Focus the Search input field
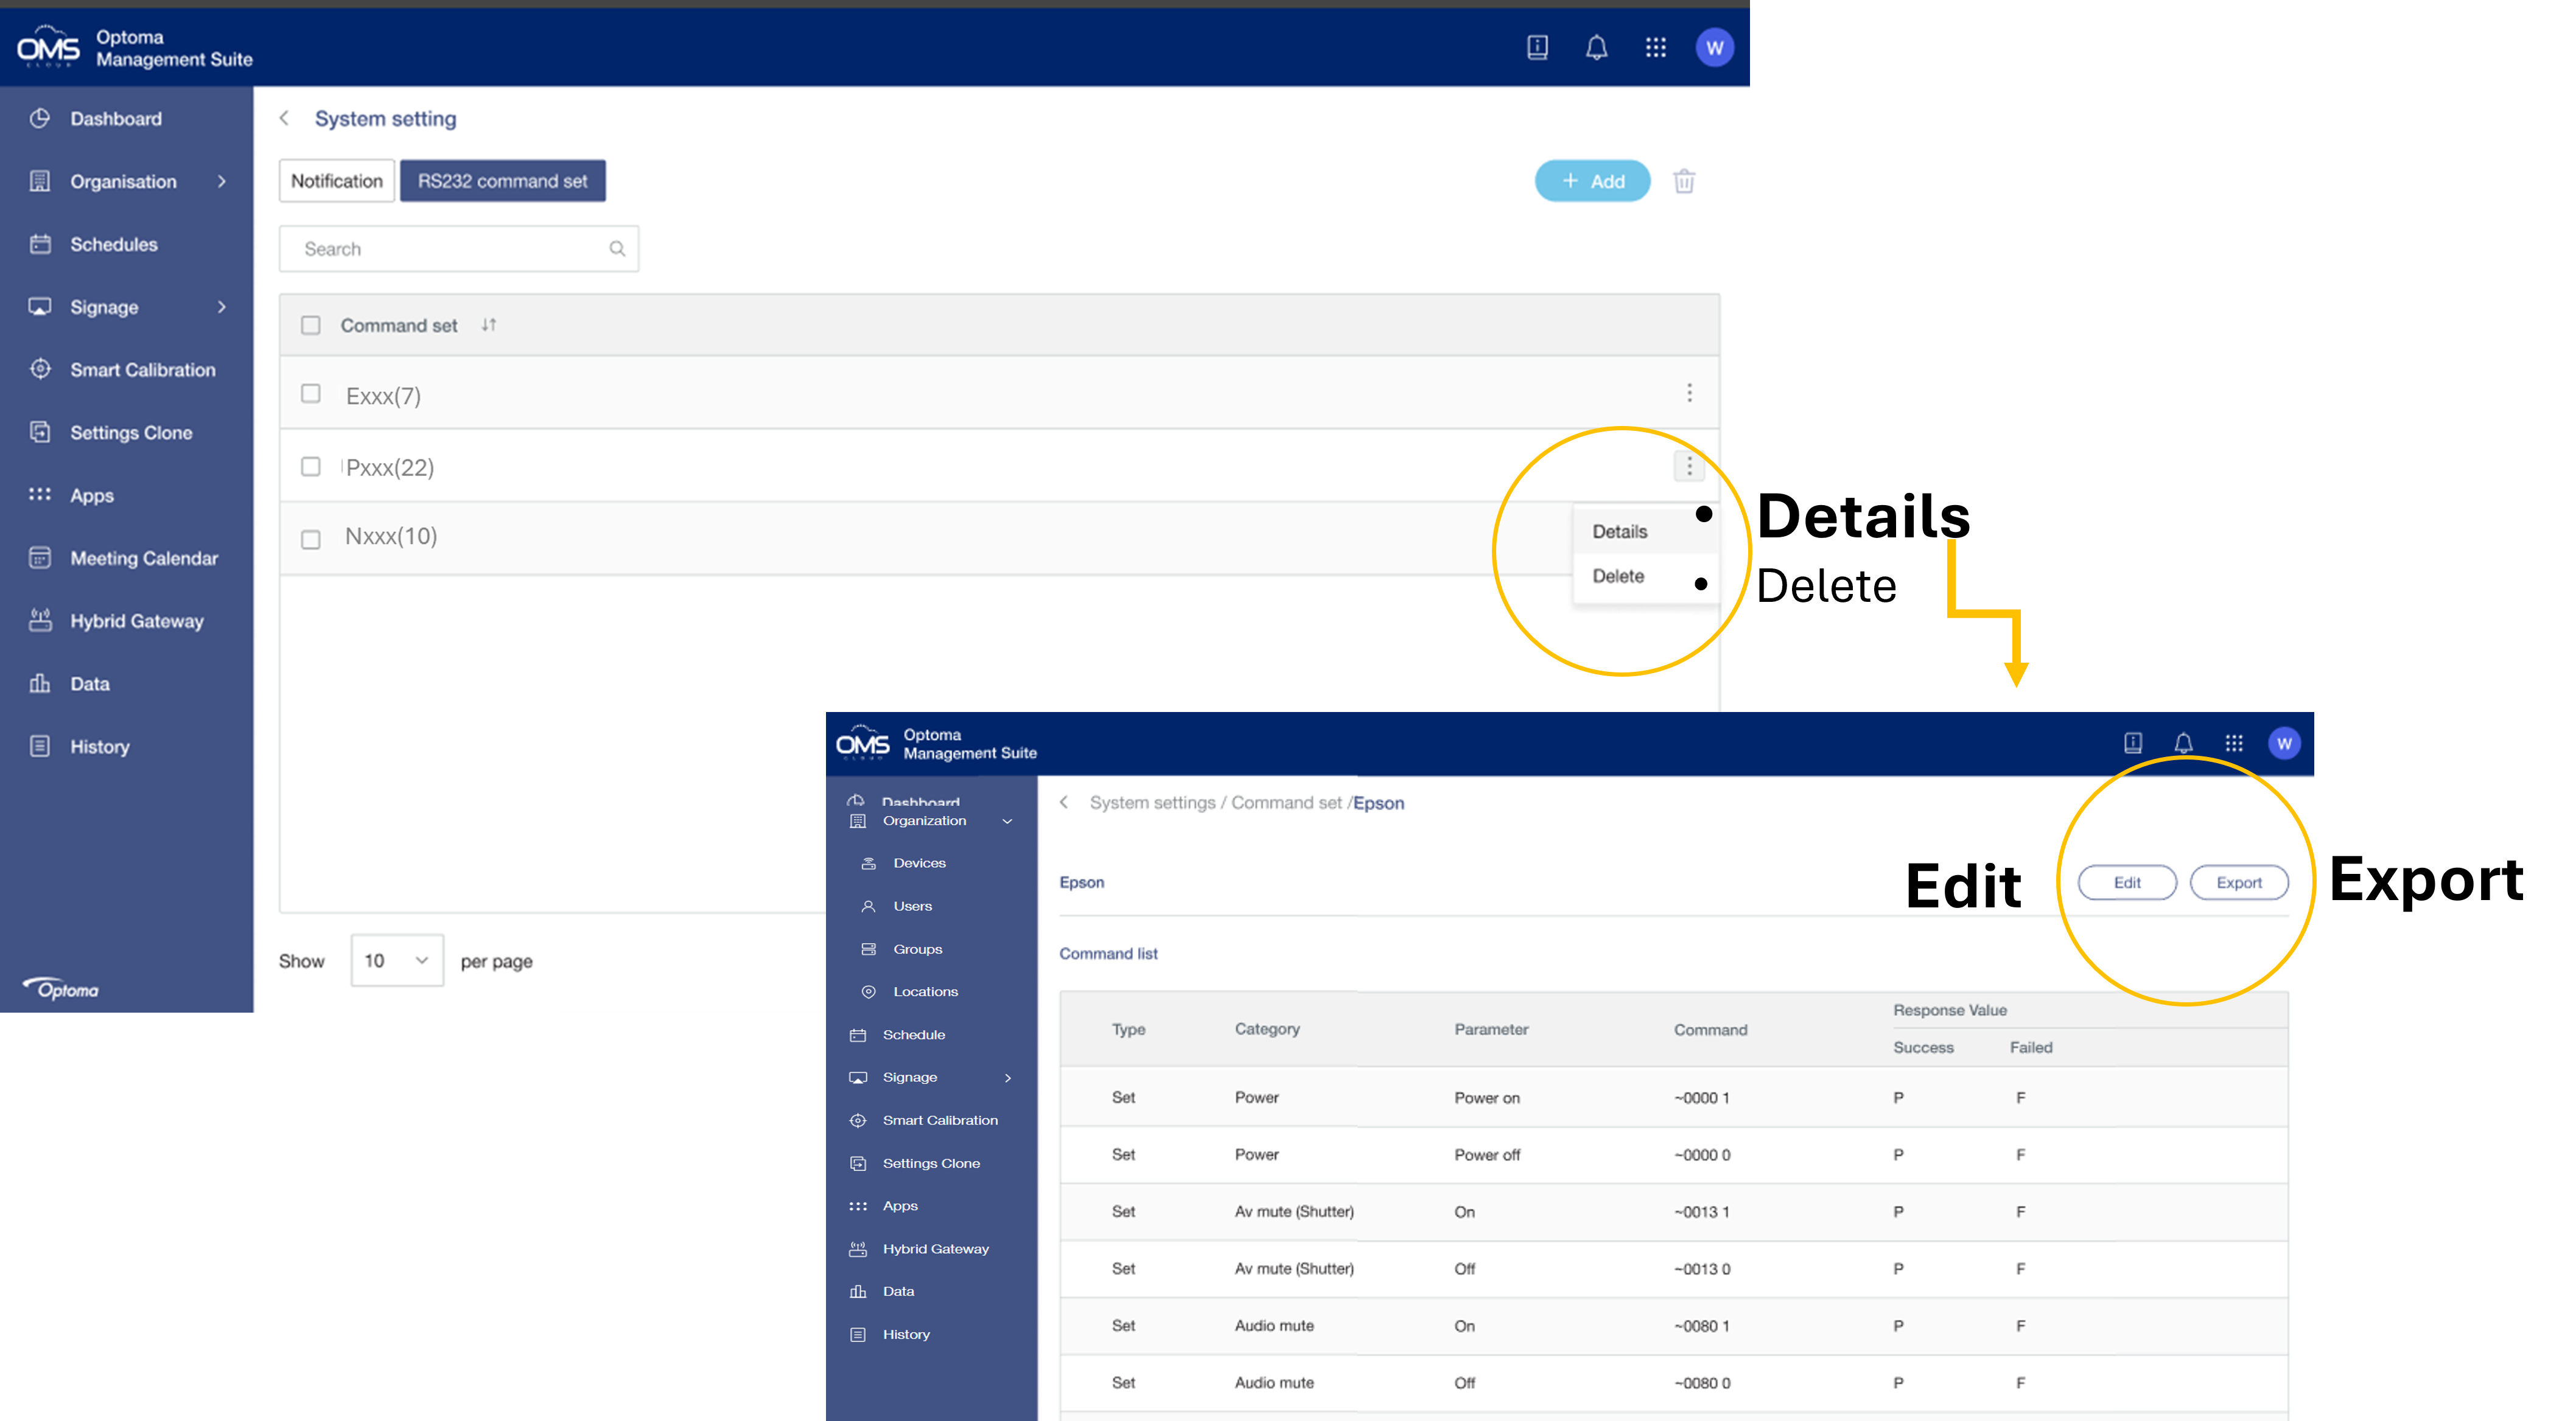The height and width of the screenshot is (1421, 2576). [x=459, y=249]
